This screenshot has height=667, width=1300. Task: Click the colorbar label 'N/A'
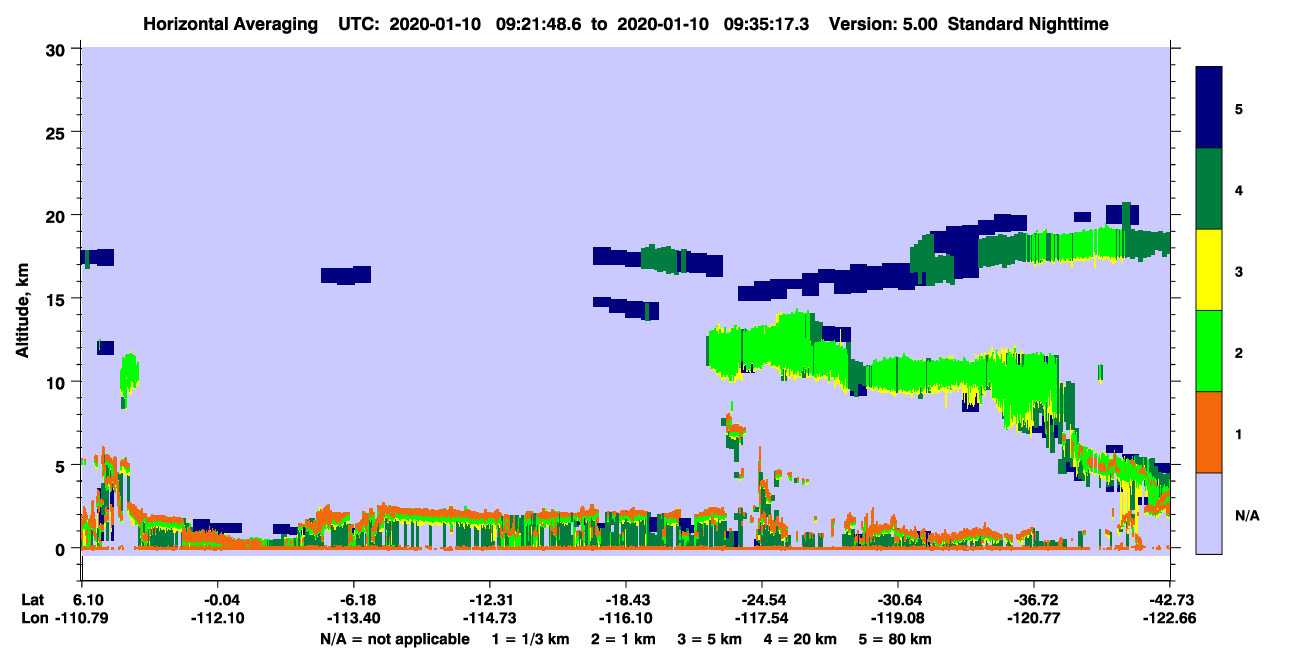(1247, 515)
